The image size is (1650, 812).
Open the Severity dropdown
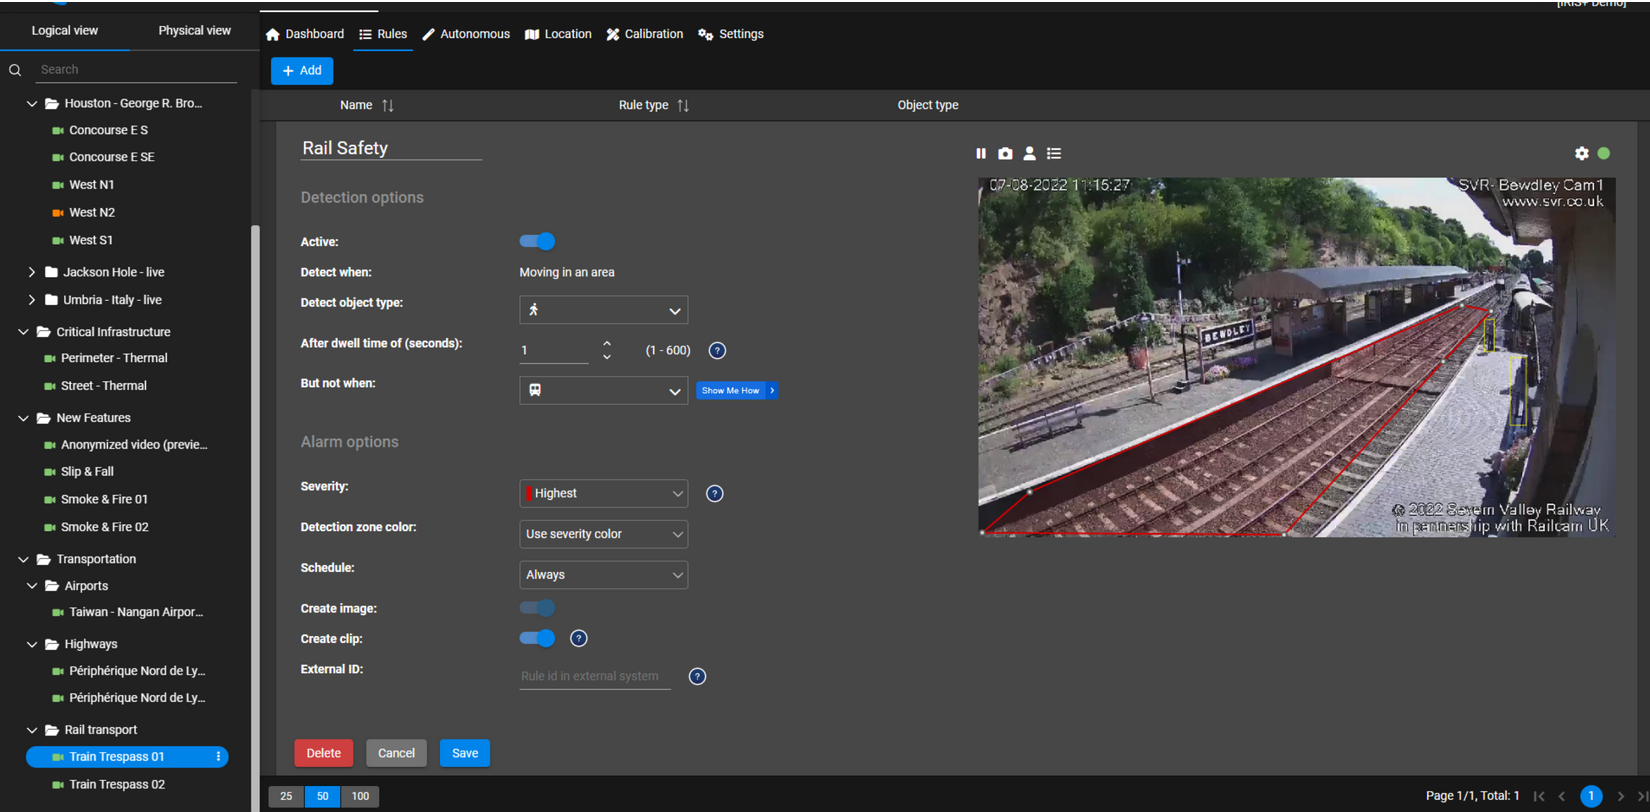(603, 494)
